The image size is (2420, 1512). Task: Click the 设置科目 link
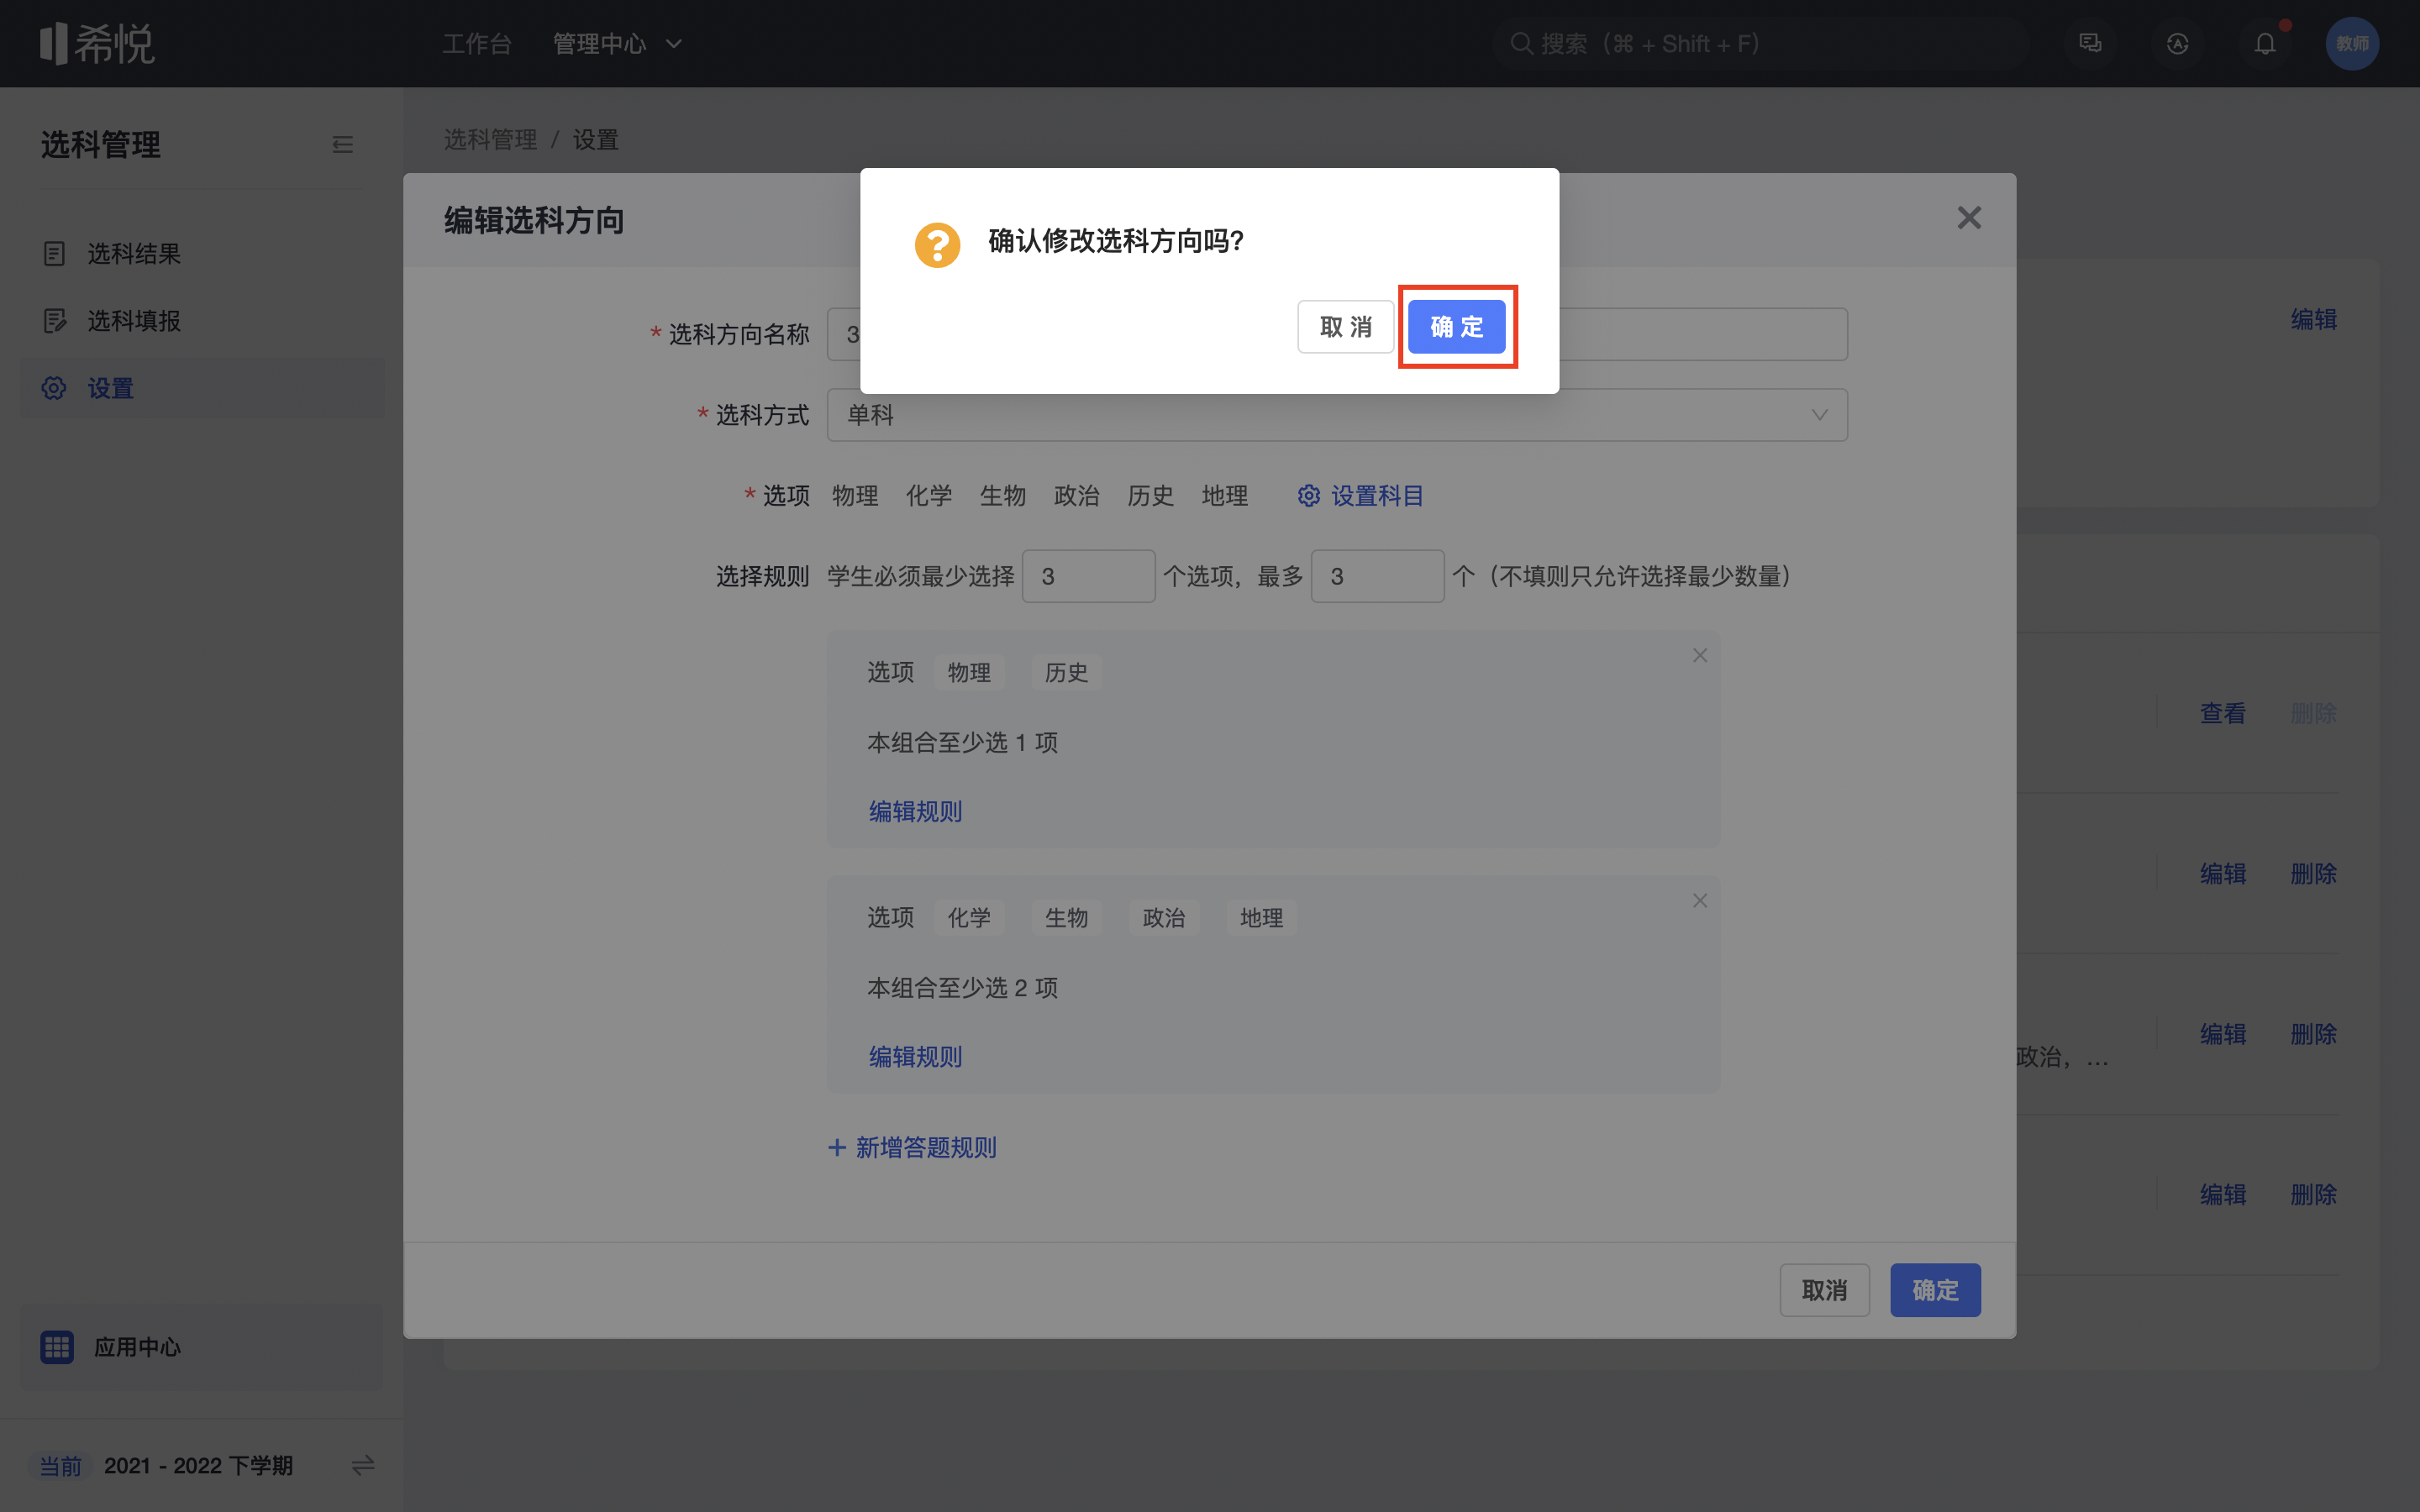click(1377, 496)
